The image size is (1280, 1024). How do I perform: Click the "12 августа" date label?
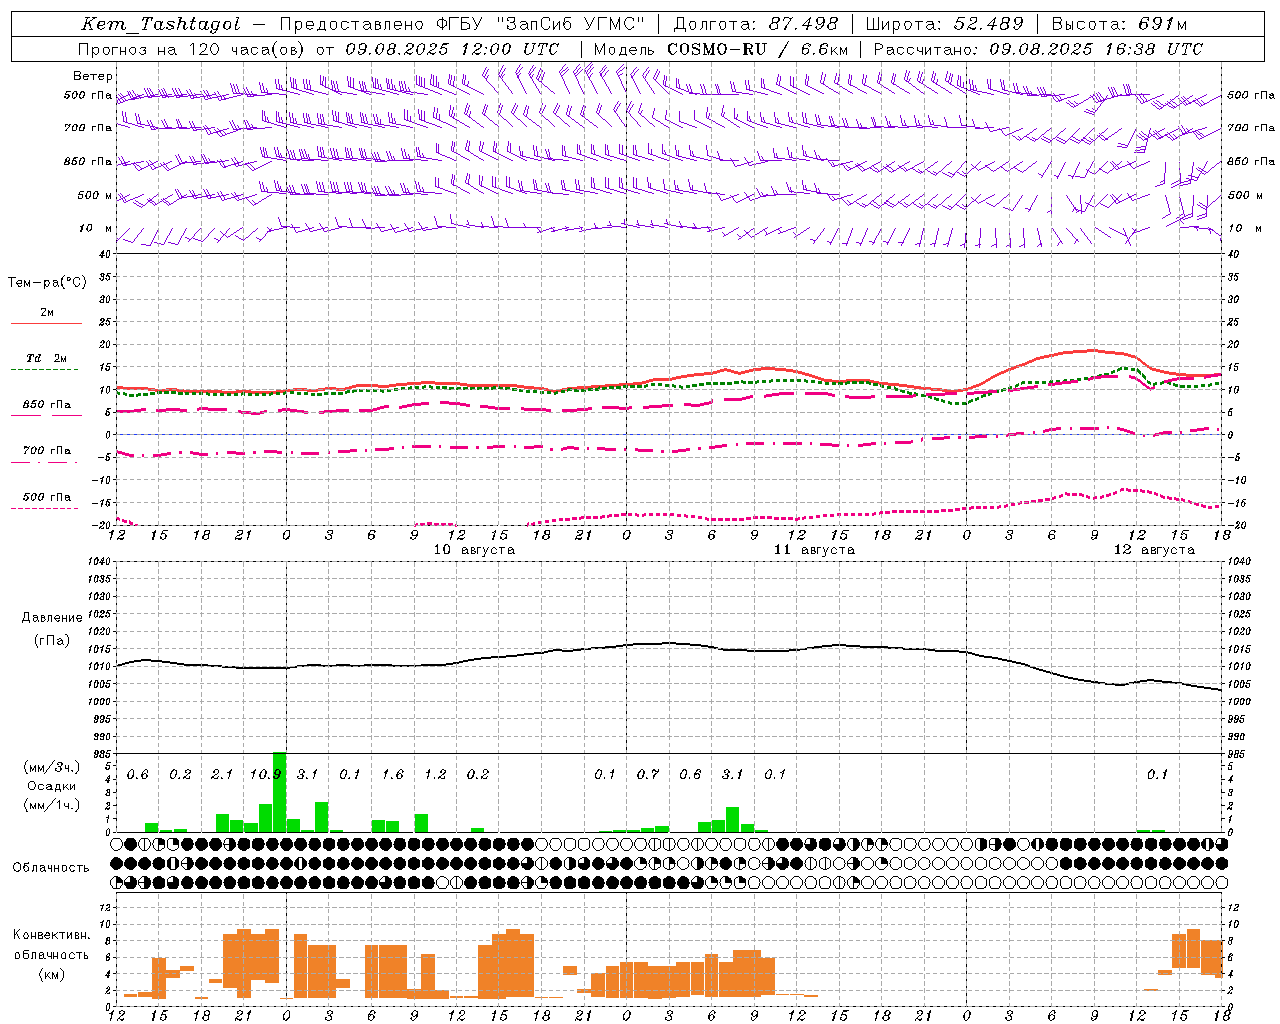pyautogui.click(x=1154, y=550)
